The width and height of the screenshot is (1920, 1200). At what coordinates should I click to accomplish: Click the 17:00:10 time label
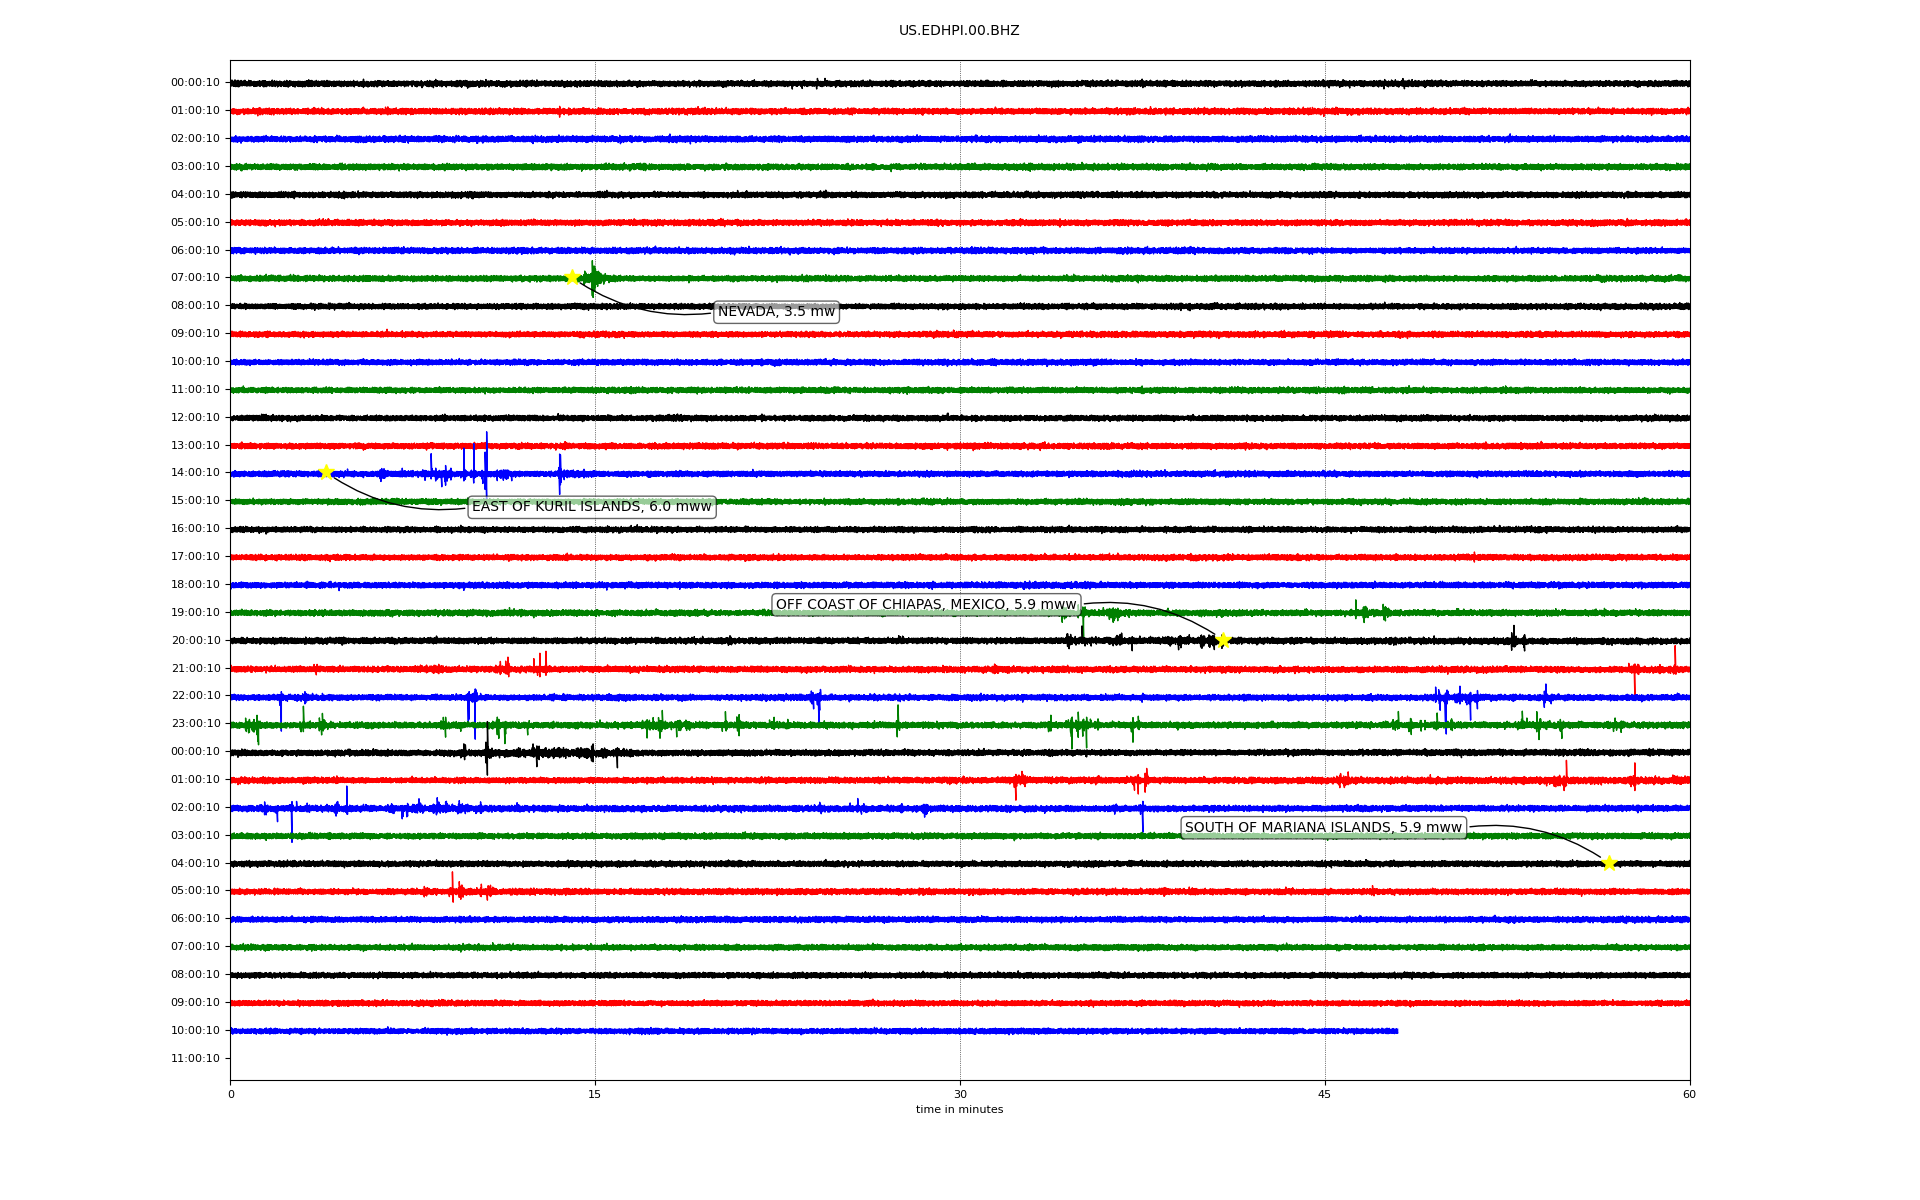(195, 556)
